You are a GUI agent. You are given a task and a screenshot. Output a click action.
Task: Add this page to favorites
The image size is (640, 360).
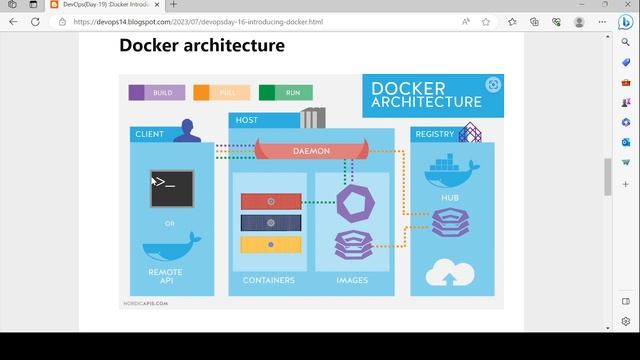coord(485,22)
